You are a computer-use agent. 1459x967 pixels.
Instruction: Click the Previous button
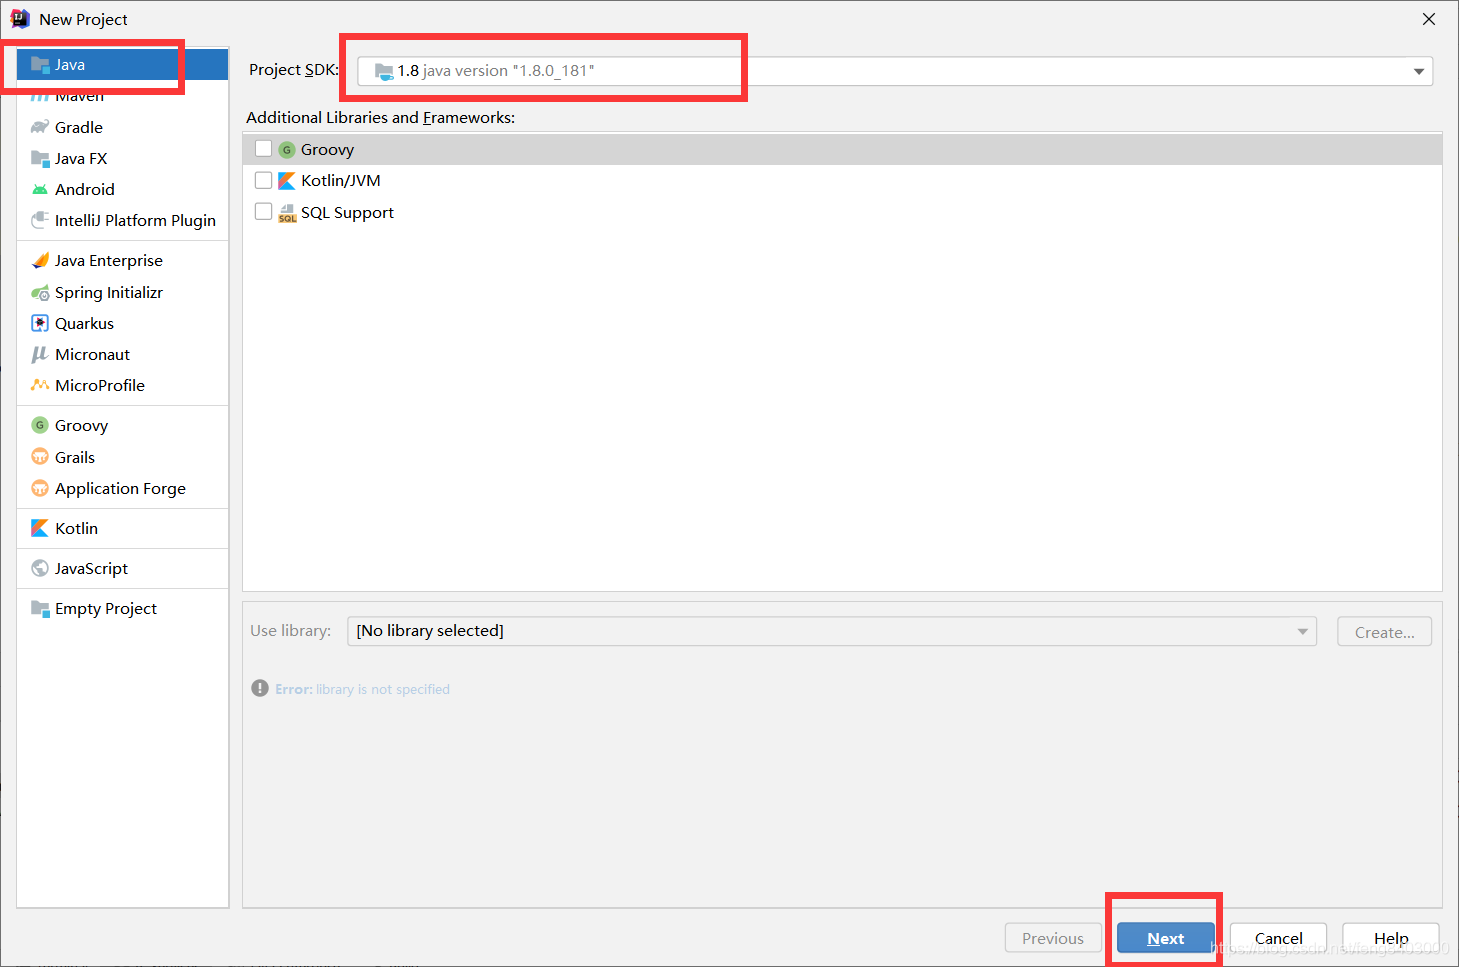pos(1053,938)
